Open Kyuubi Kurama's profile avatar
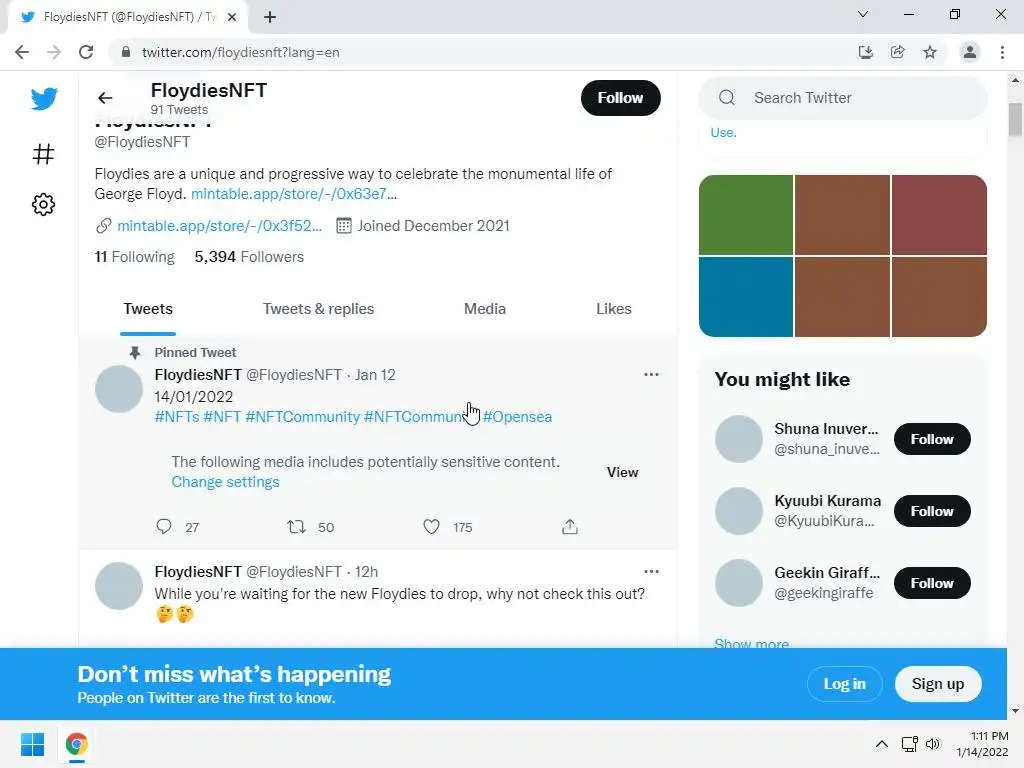The image size is (1024, 768). coord(739,511)
